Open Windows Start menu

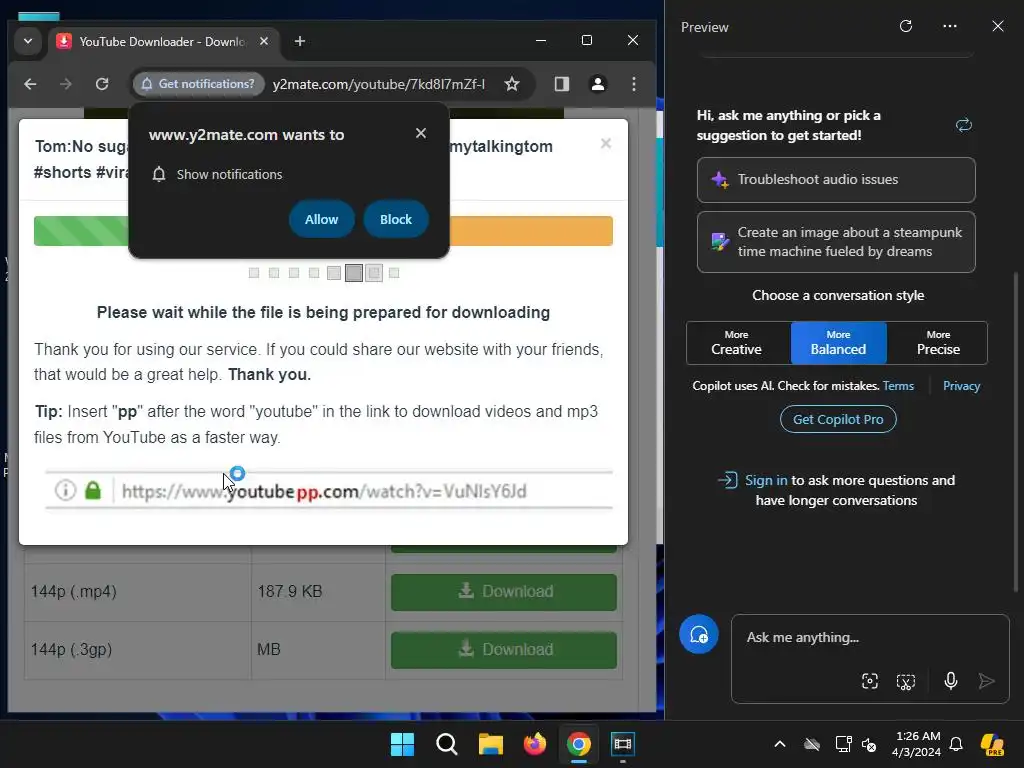pyautogui.click(x=402, y=744)
